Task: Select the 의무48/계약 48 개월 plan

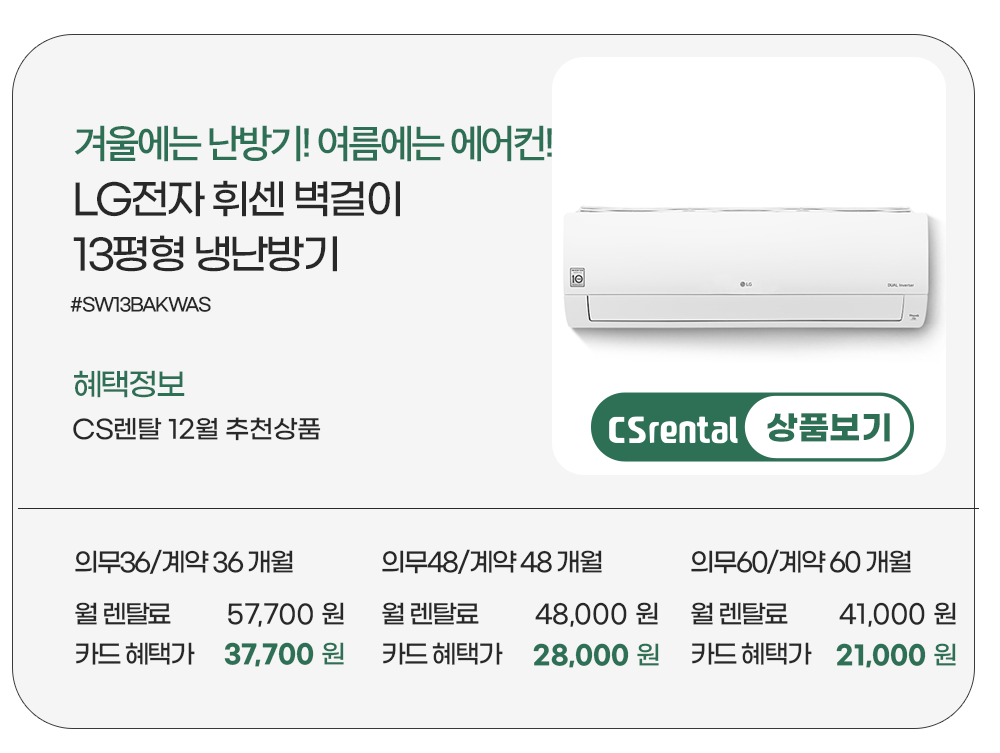Action: point(492,562)
